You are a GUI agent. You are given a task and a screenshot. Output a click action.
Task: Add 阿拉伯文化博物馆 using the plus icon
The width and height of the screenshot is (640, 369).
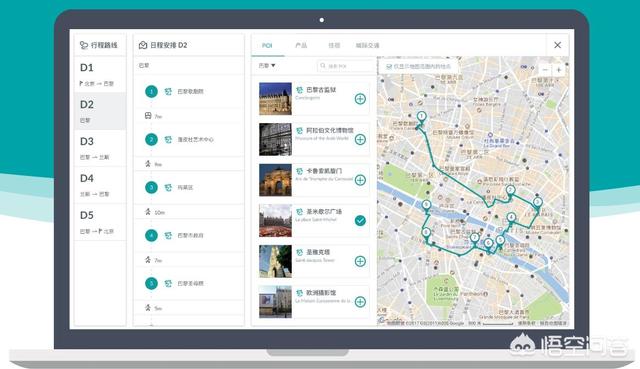(x=360, y=140)
